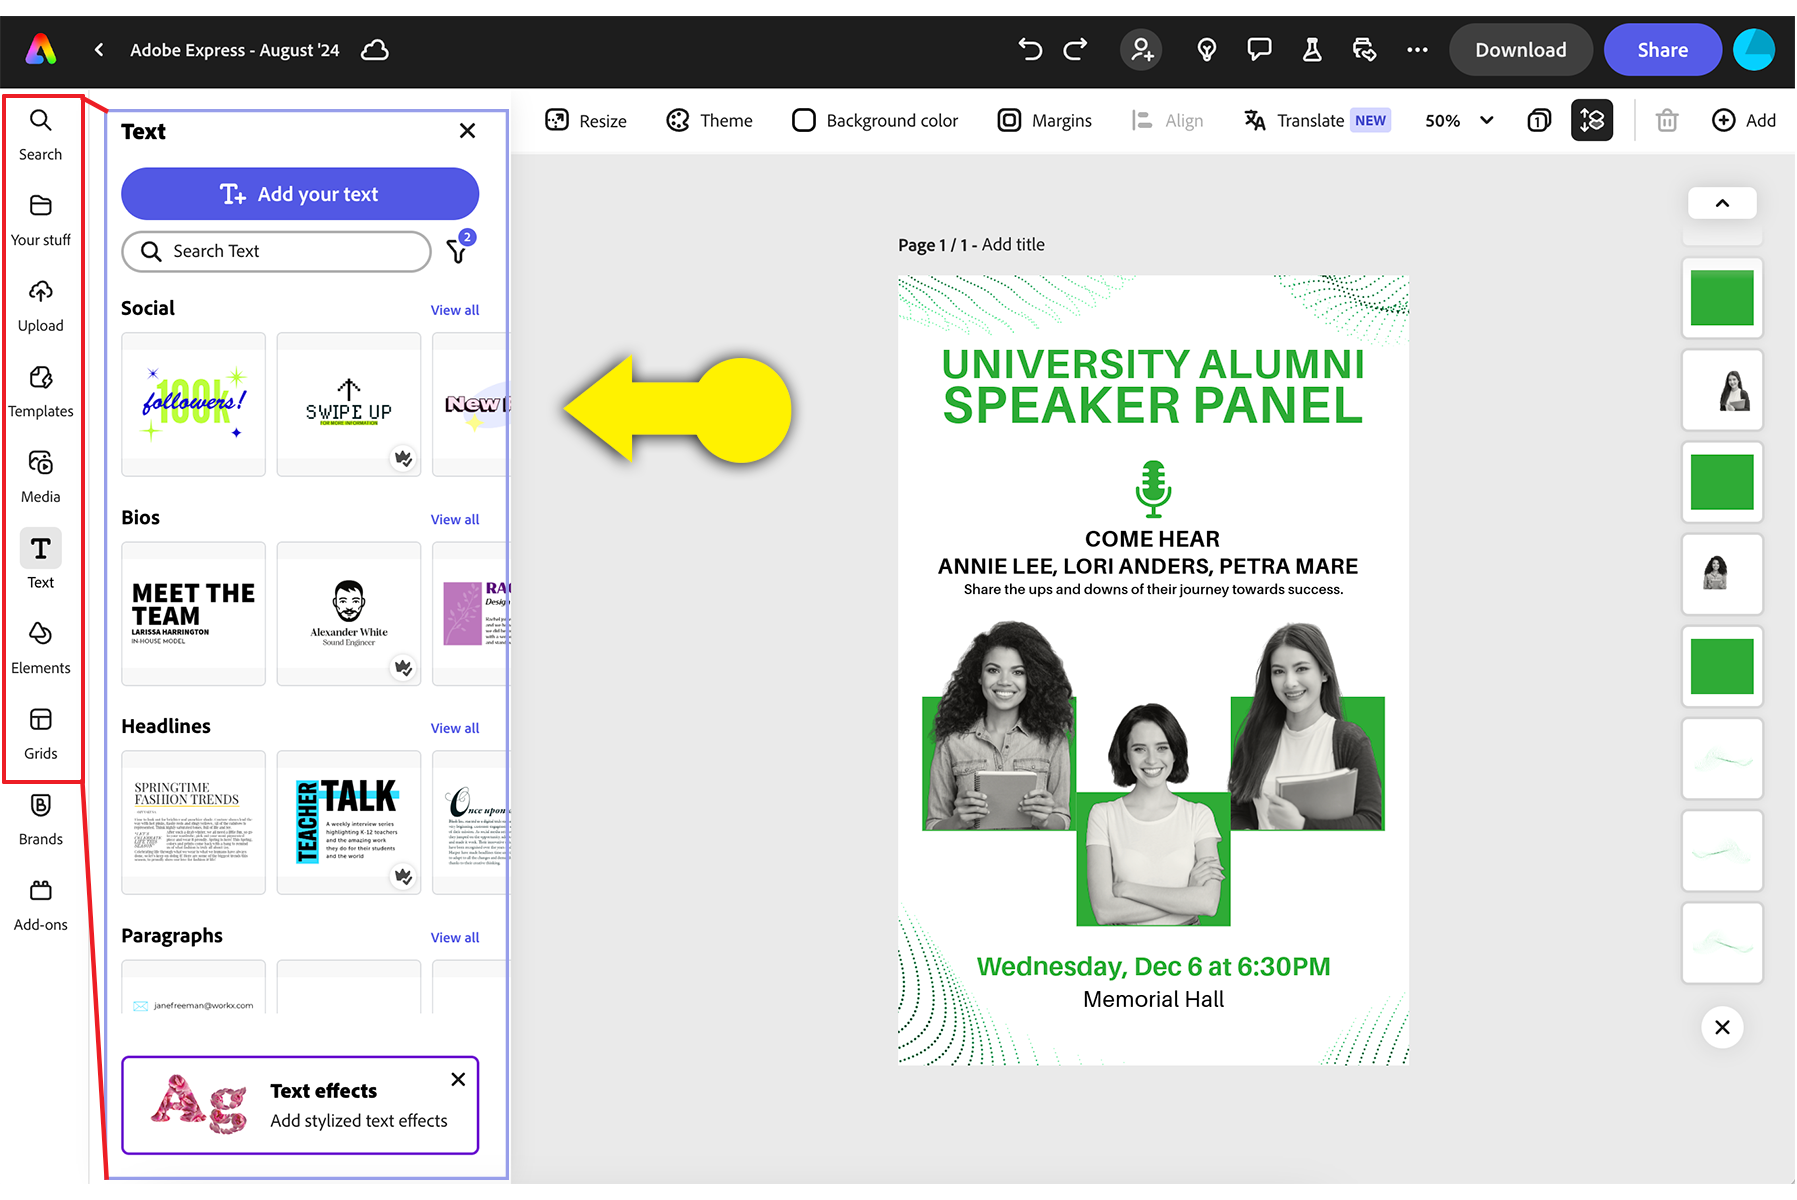The image size is (1797, 1200).
Task: Open the comments speech bubble icon
Action: (x=1259, y=50)
